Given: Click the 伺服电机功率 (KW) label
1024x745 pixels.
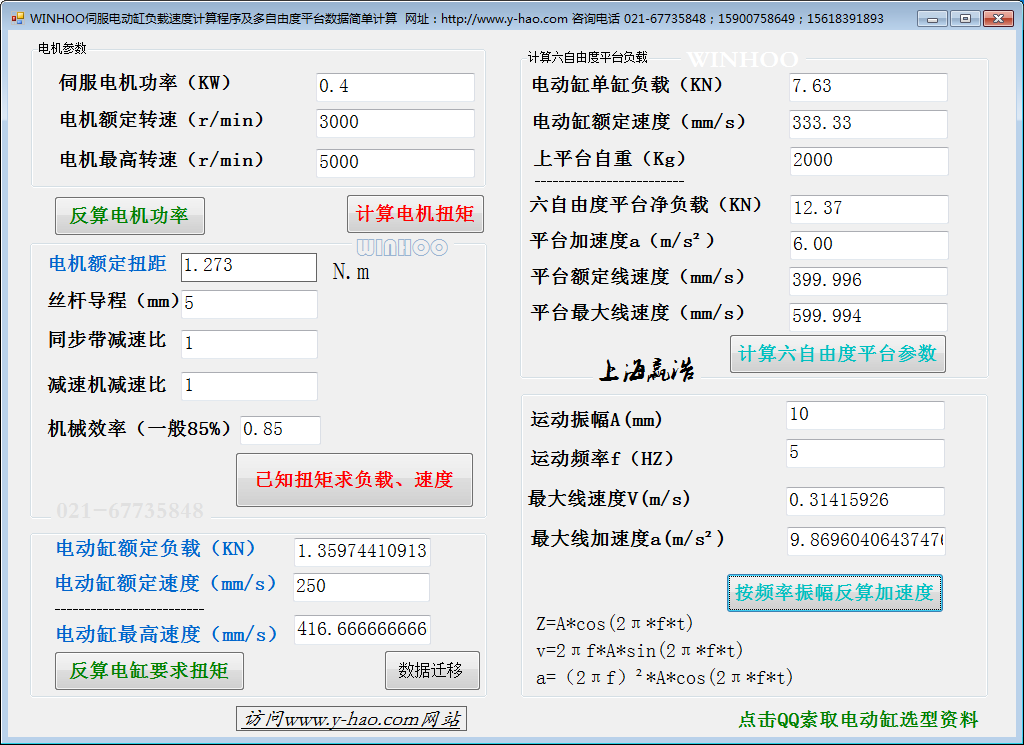Looking at the screenshot, I should [145, 83].
